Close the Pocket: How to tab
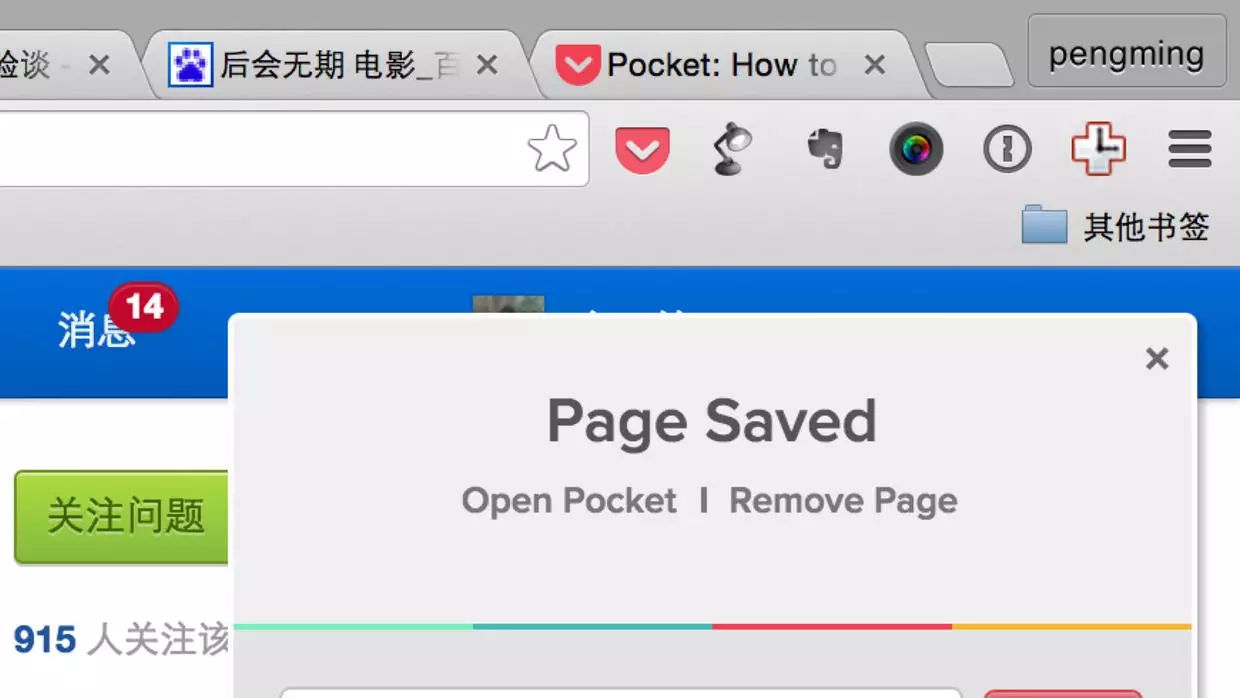 (875, 66)
